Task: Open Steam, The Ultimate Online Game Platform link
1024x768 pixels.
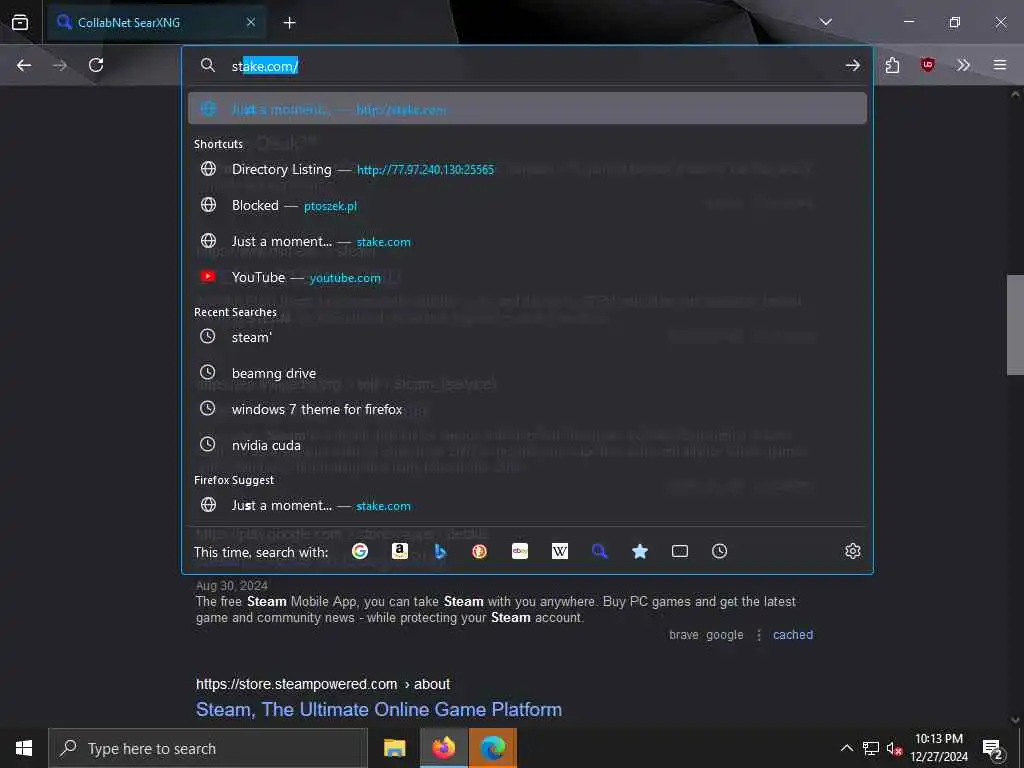Action: point(379,709)
